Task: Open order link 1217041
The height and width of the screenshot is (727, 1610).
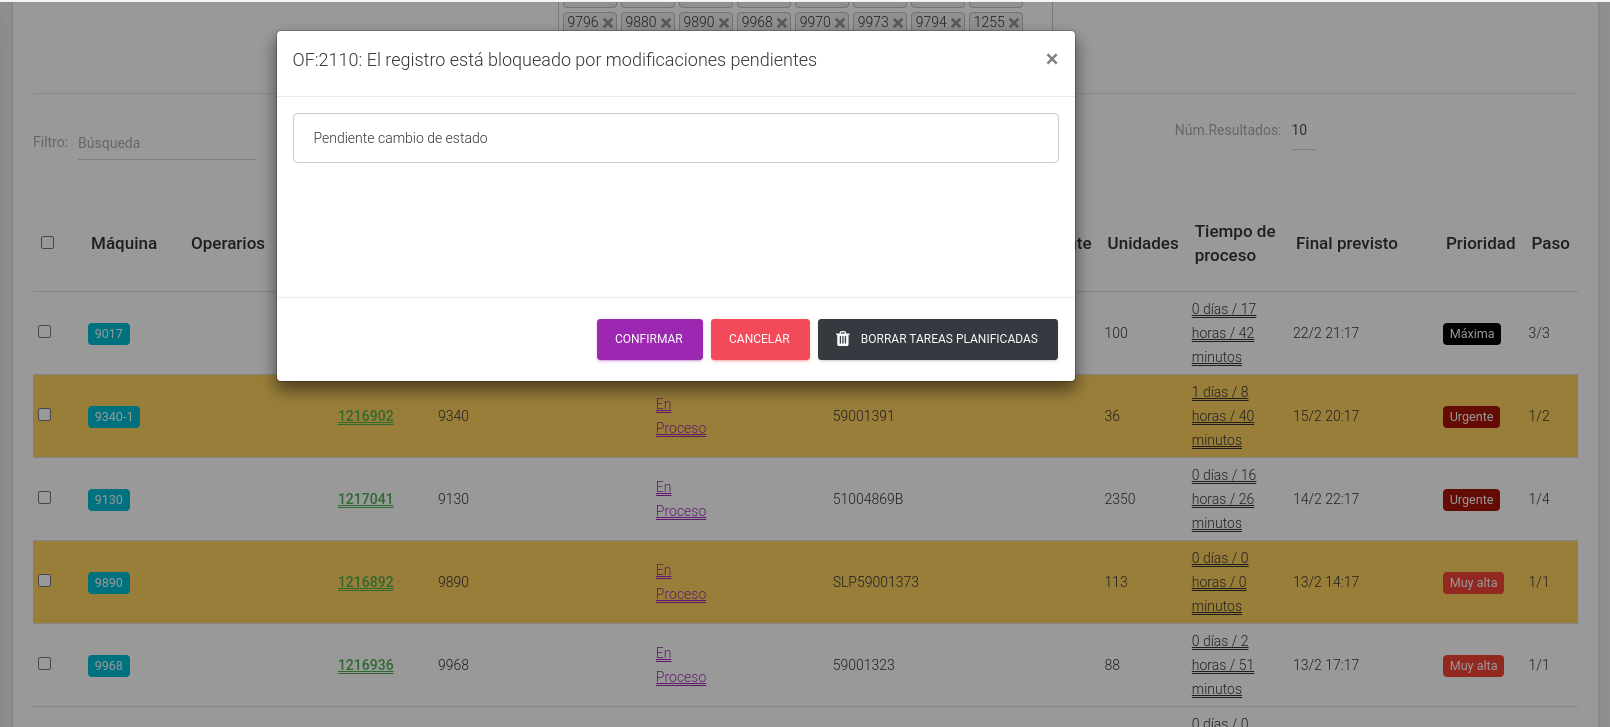Action: (x=366, y=499)
